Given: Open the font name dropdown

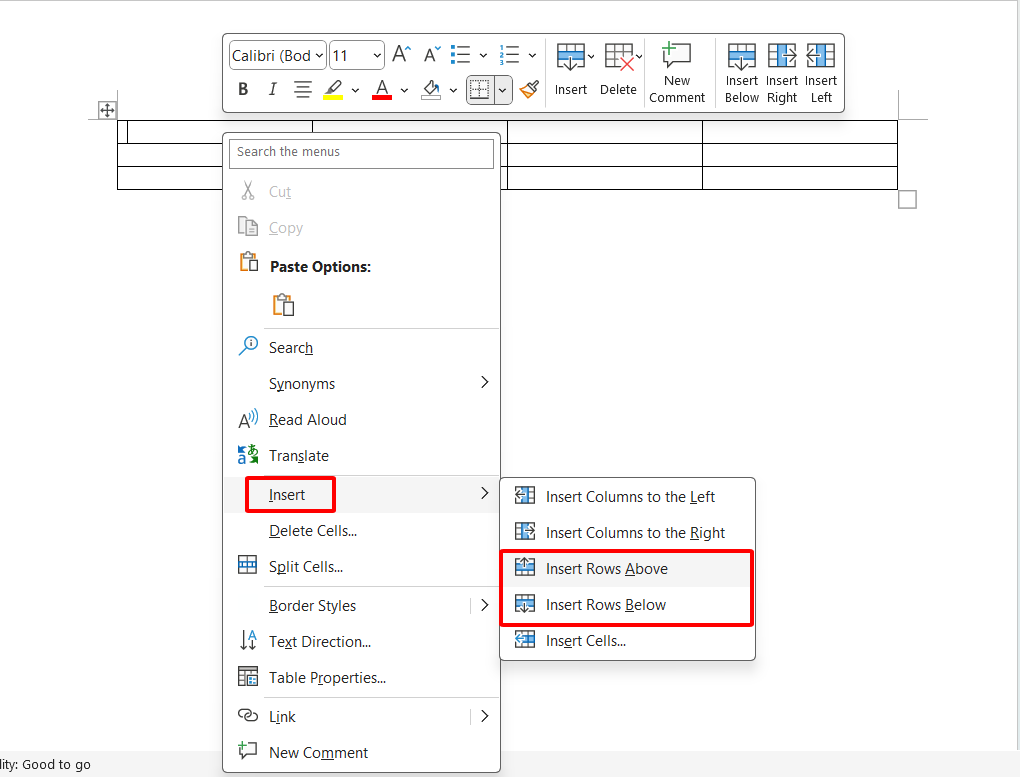Looking at the screenshot, I should 278,56.
